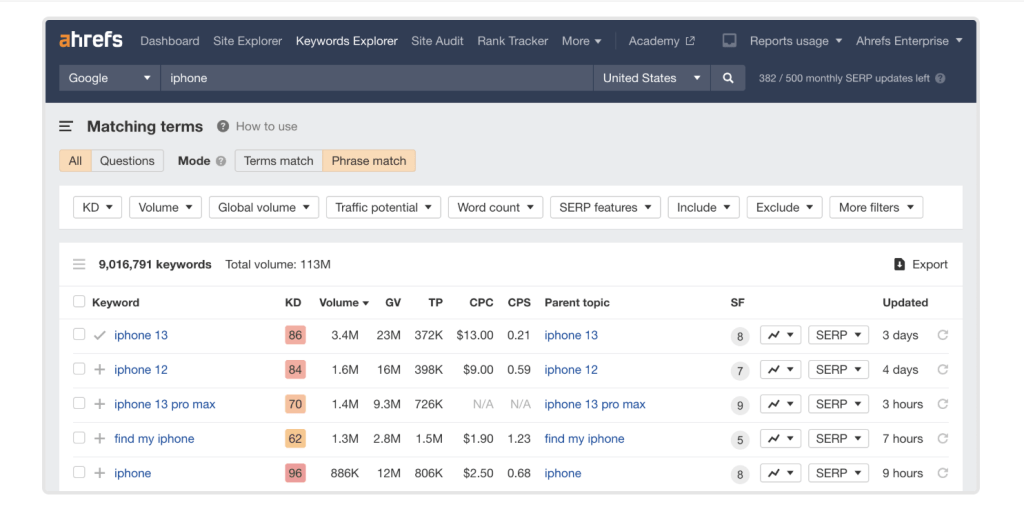Check the iphone row checkbox
The width and height of the screenshot is (1024, 509).
79,472
